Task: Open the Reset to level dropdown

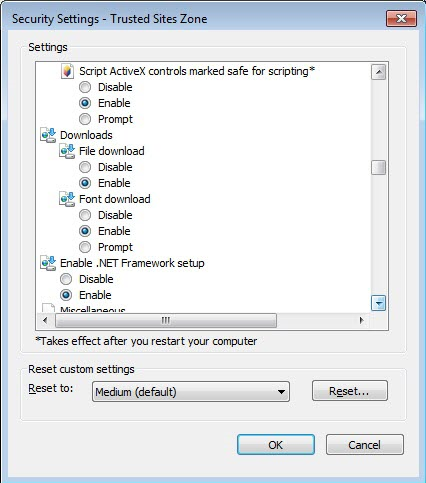Action: point(191,392)
